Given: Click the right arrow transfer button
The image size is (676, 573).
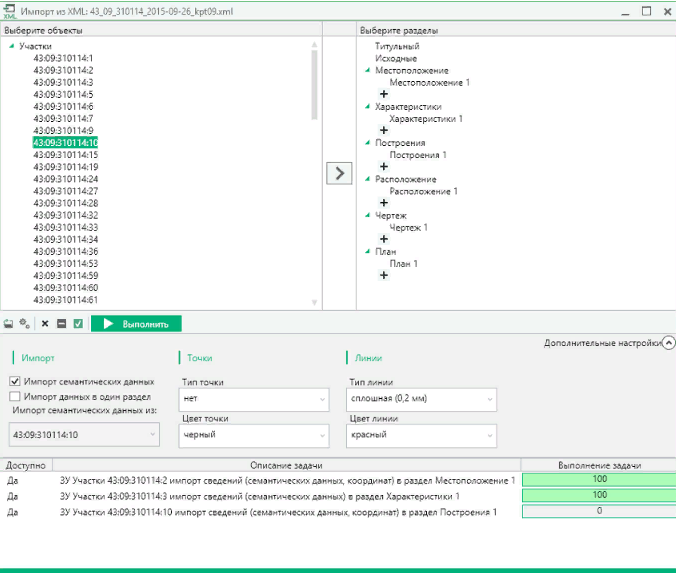Looking at the screenshot, I should (340, 173).
